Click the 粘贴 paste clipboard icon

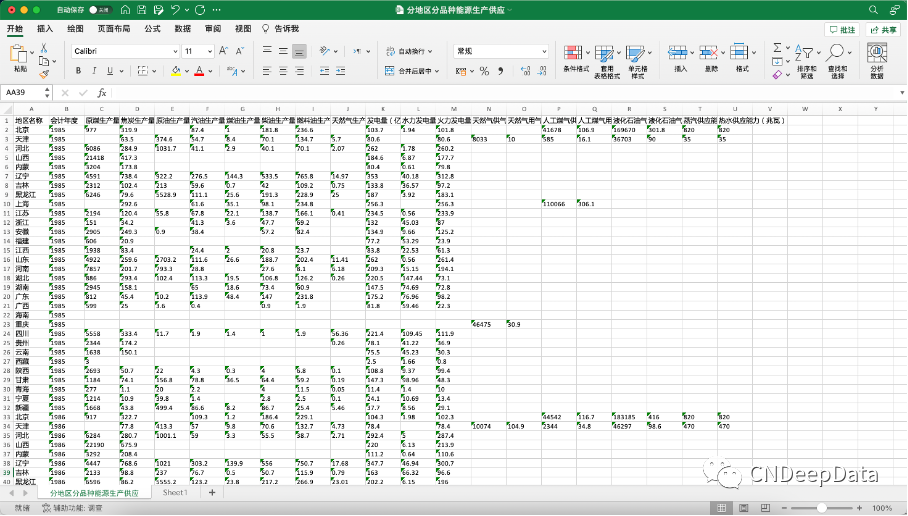tap(18, 54)
